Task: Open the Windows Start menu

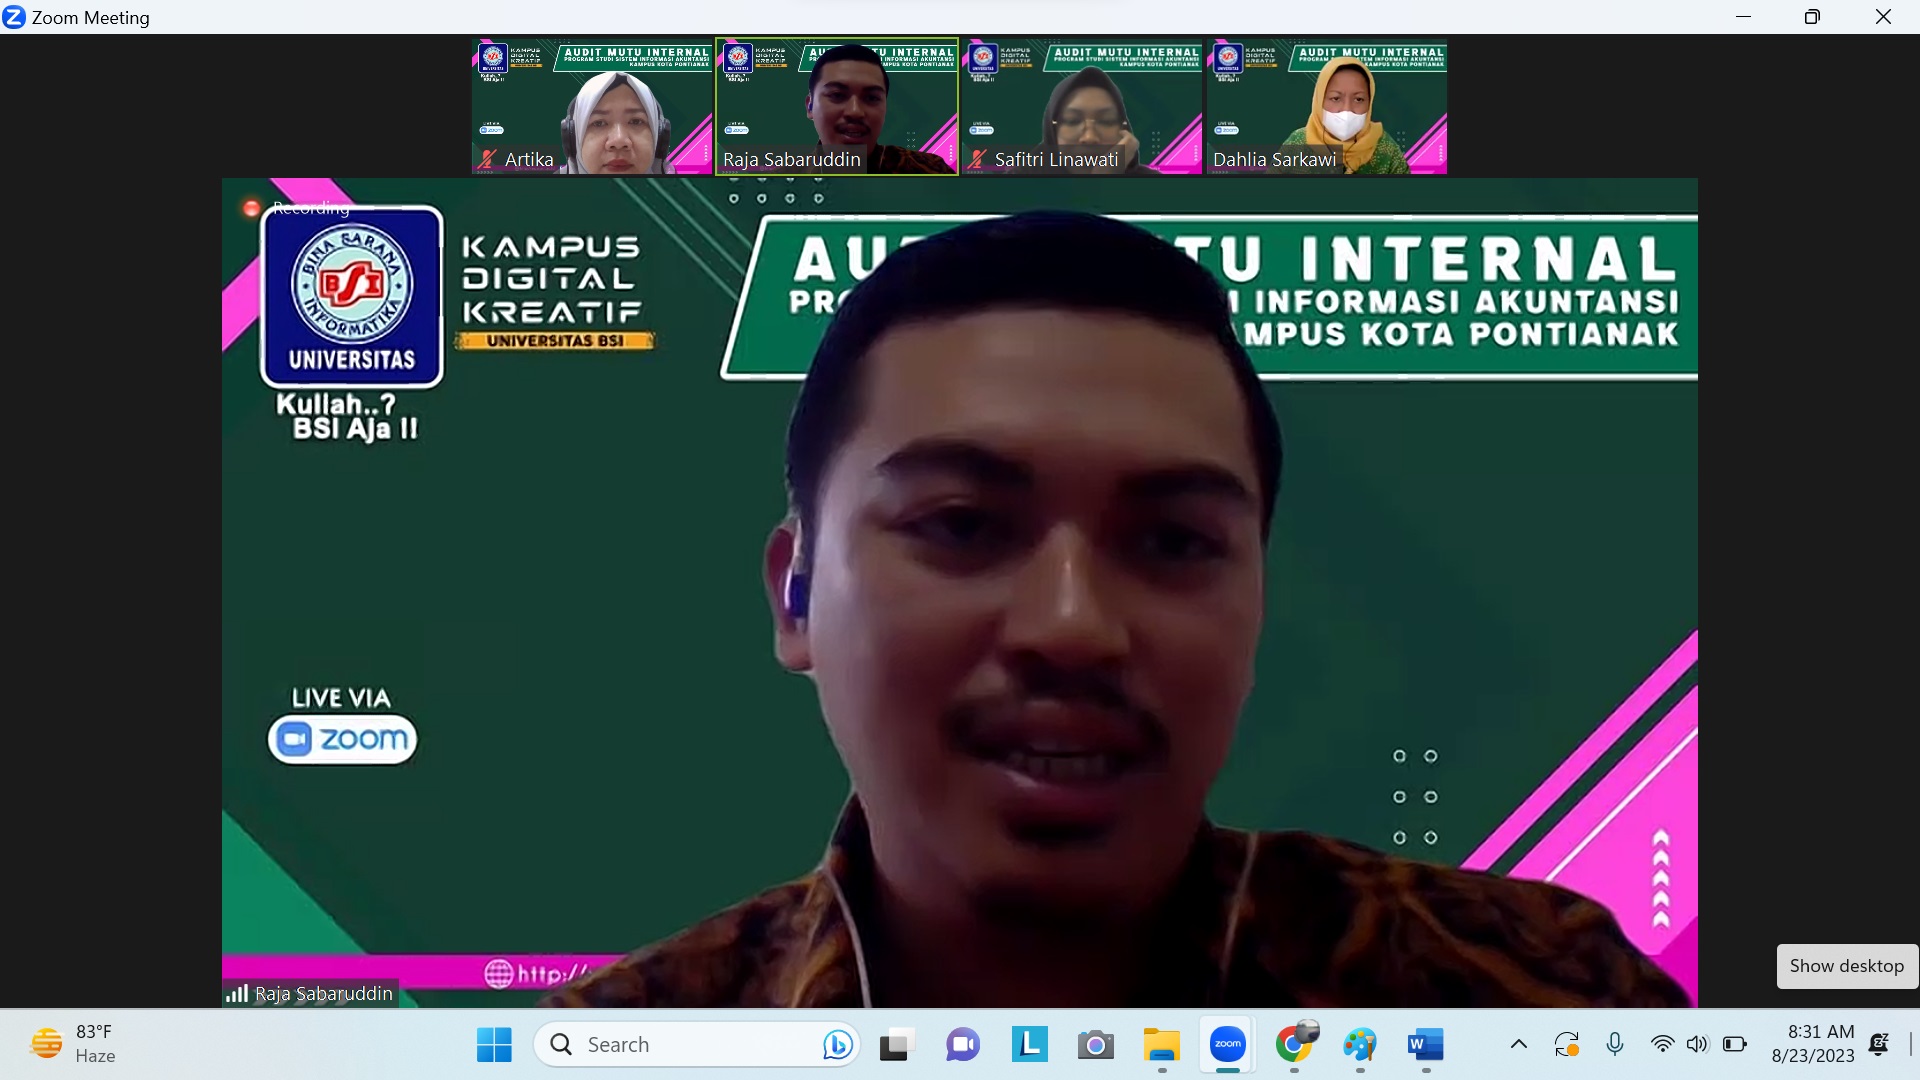Action: click(494, 1045)
